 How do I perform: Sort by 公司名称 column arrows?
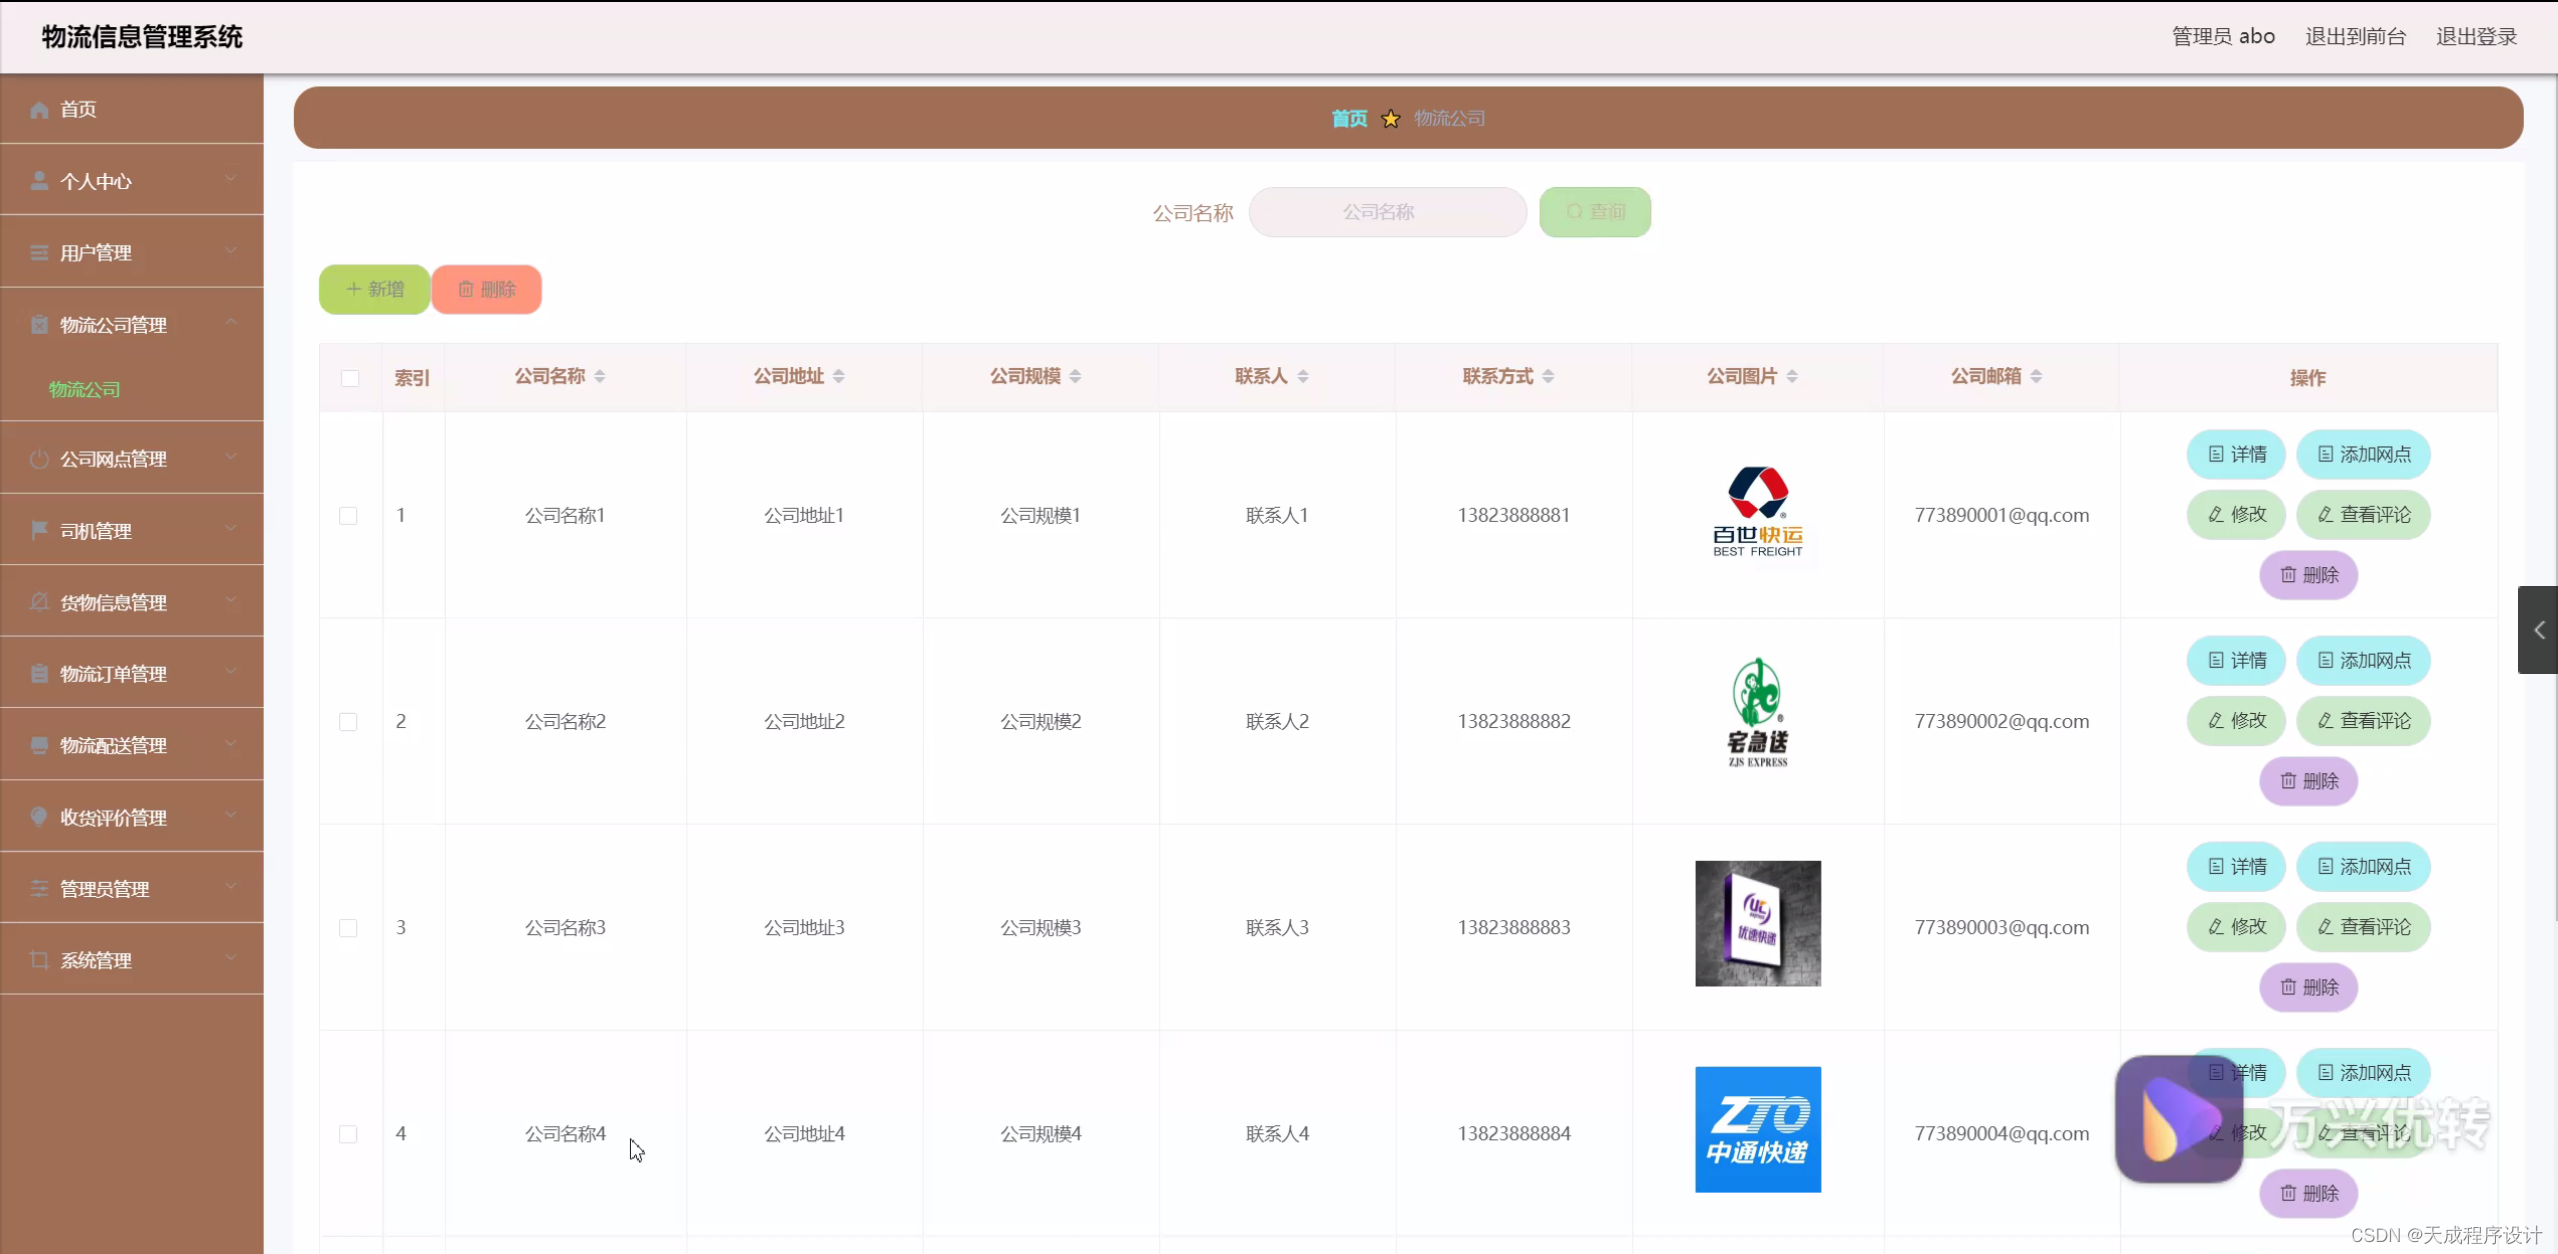600,377
